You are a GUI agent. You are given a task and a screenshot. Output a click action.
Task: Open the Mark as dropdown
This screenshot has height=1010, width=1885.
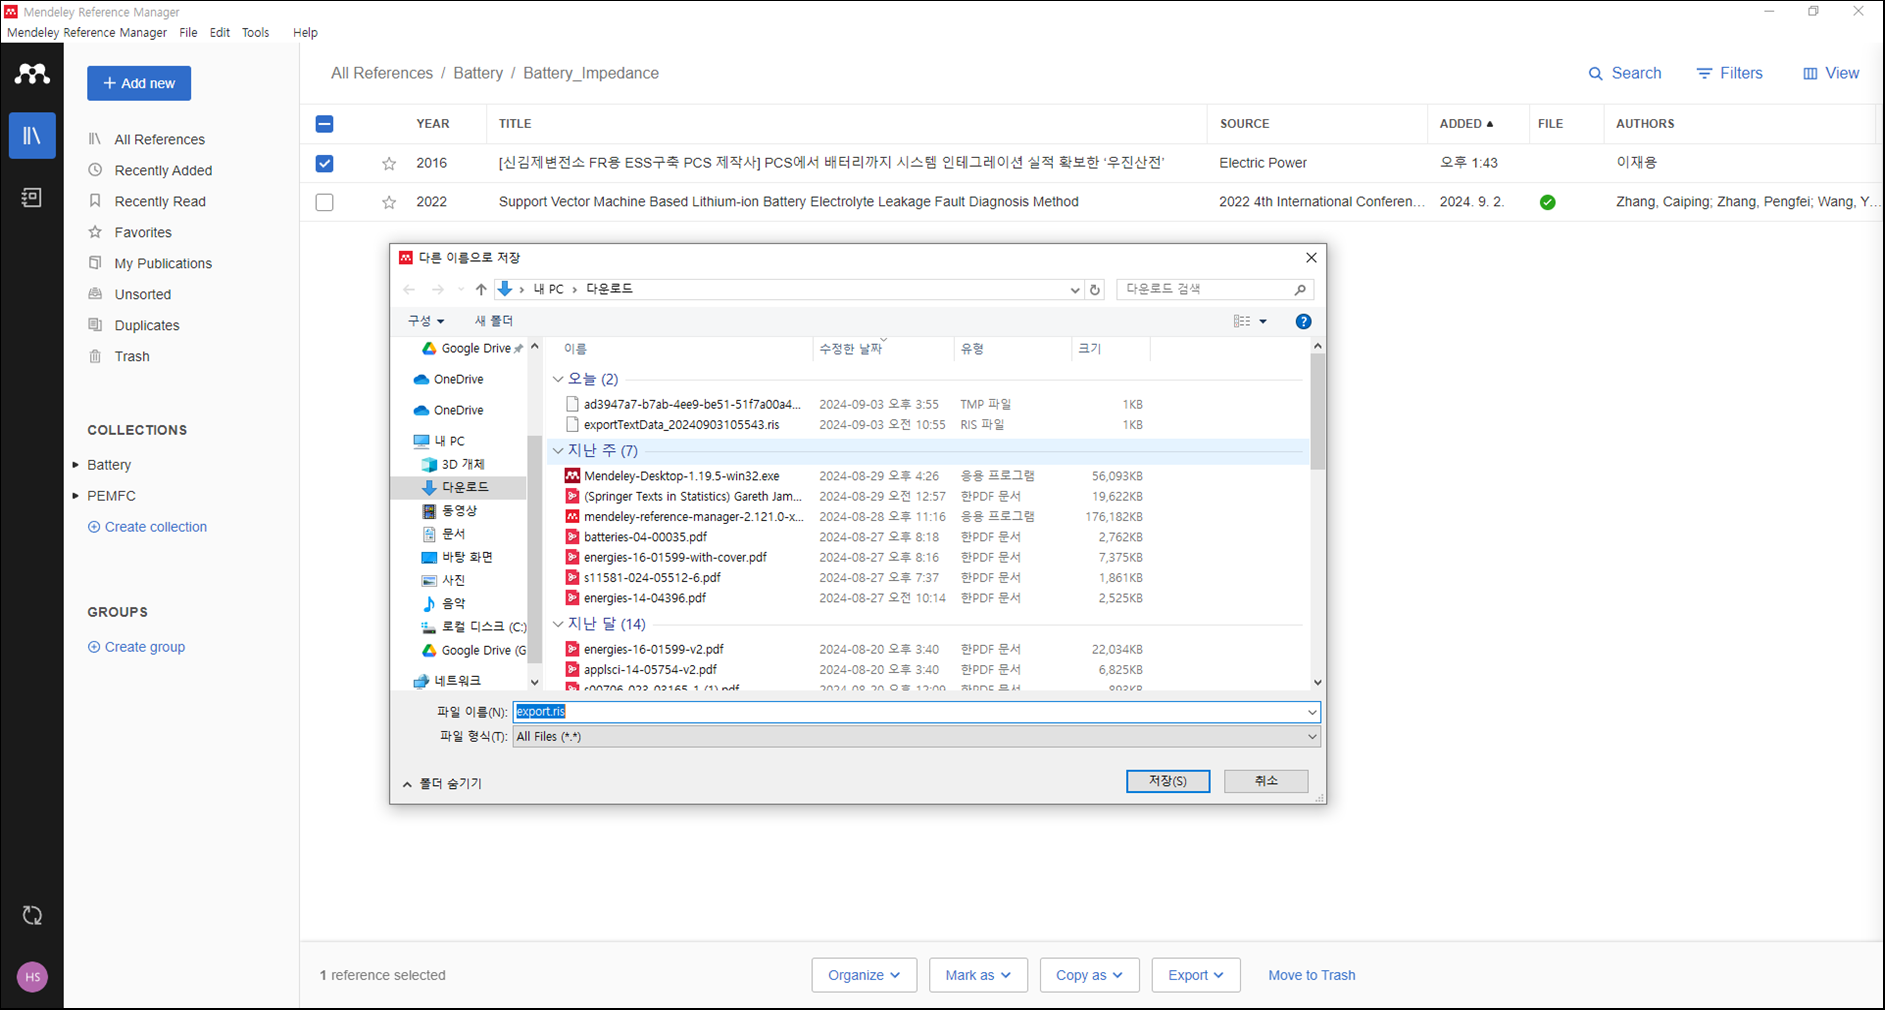coord(978,975)
